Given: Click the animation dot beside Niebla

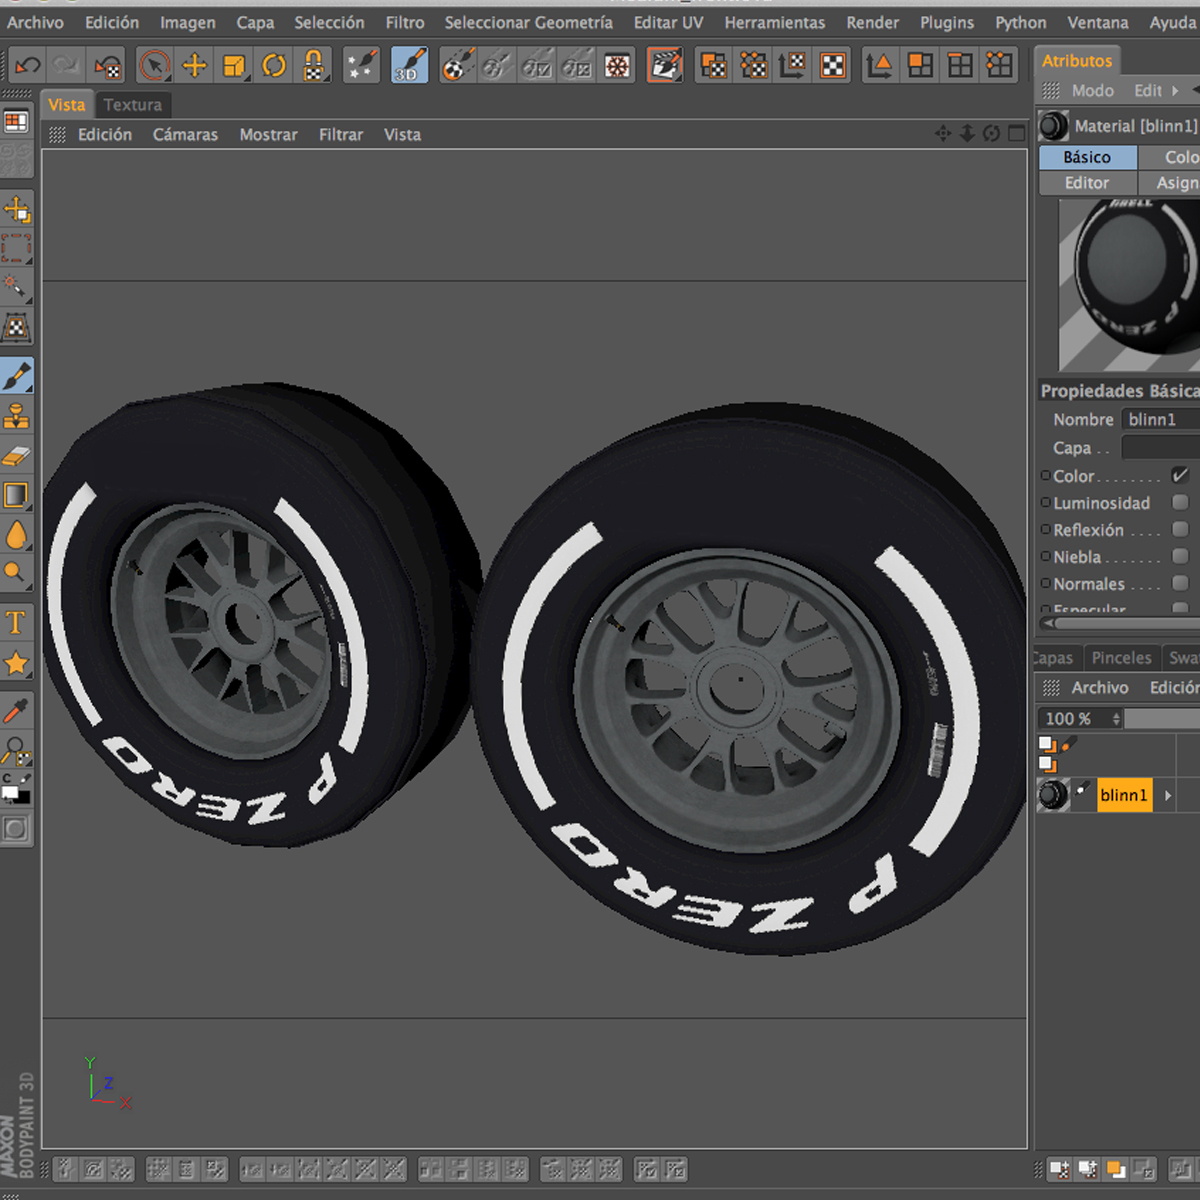Looking at the screenshot, I should click(x=1045, y=557).
